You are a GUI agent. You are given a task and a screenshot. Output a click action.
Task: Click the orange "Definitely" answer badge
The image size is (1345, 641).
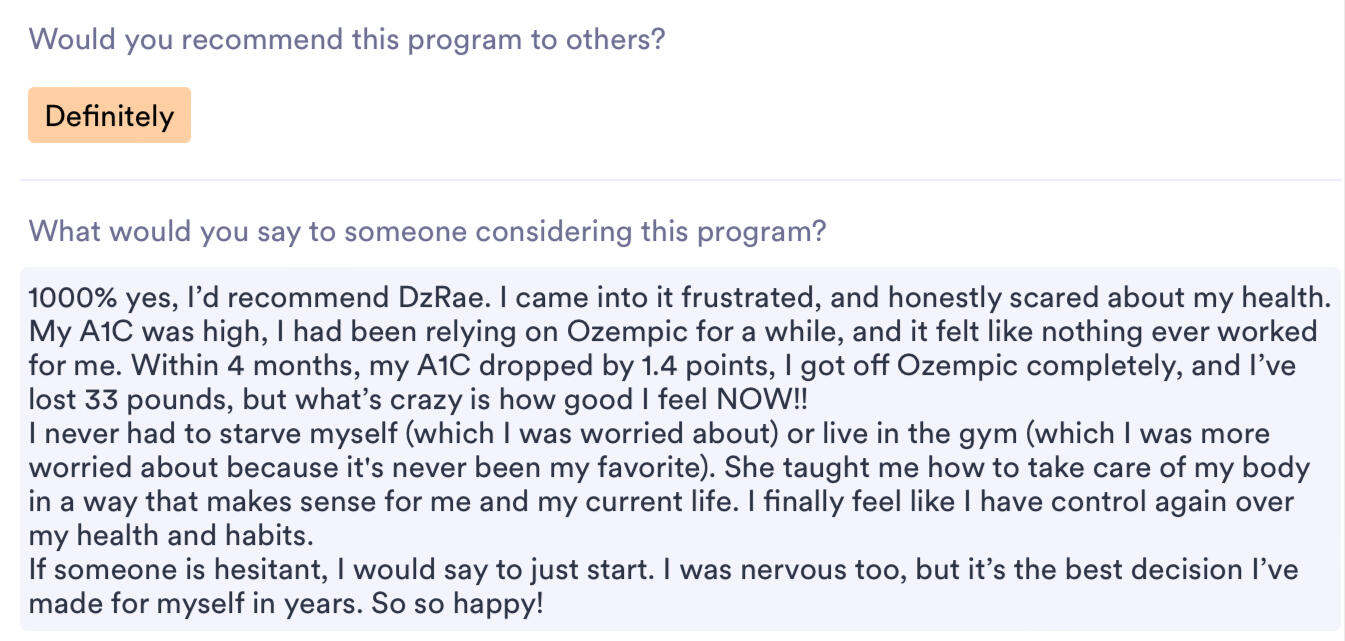pos(109,116)
